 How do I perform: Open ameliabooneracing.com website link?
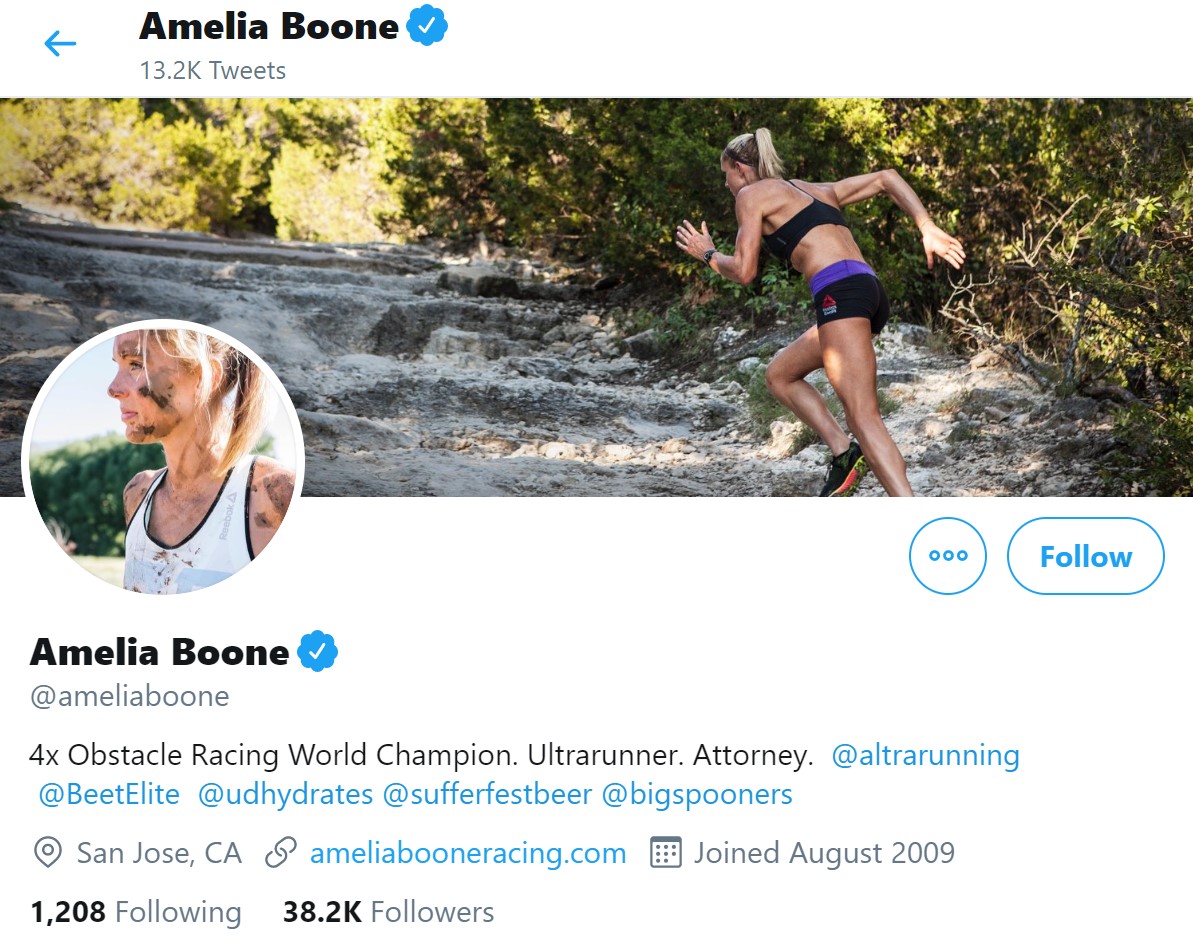pos(468,853)
